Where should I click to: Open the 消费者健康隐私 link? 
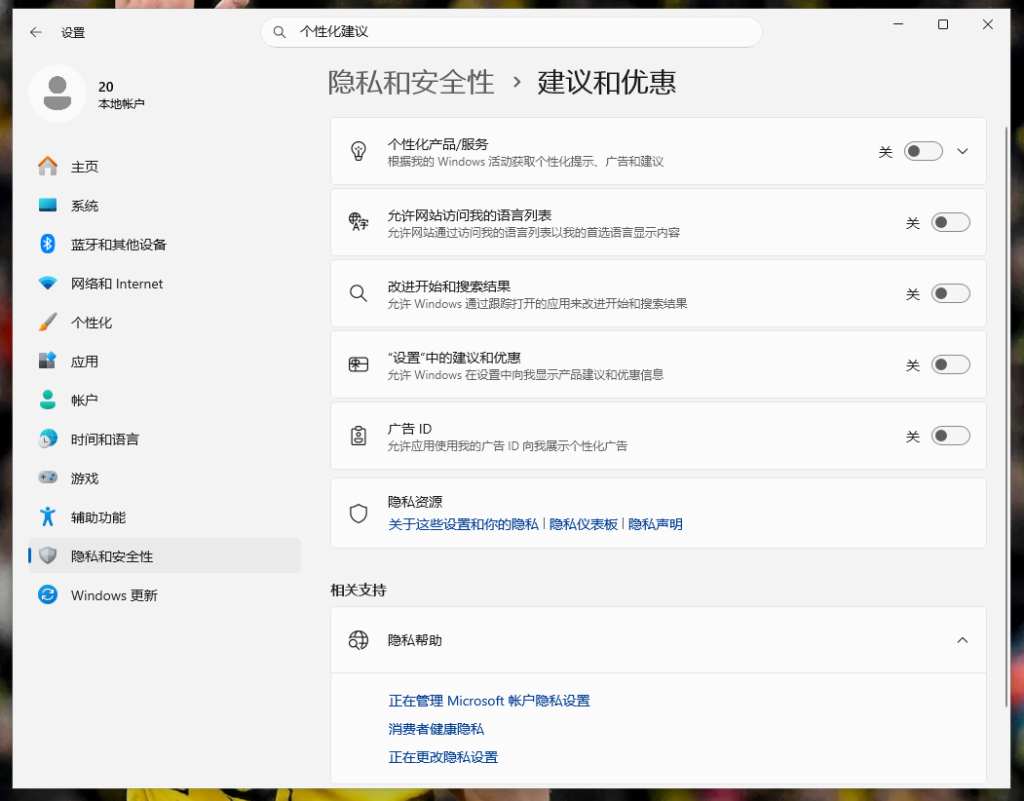[436, 729]
